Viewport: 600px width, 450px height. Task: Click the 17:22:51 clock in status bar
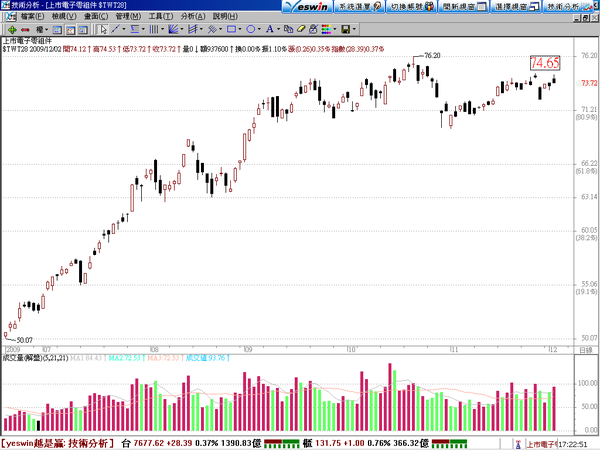(x=574, y=444)
